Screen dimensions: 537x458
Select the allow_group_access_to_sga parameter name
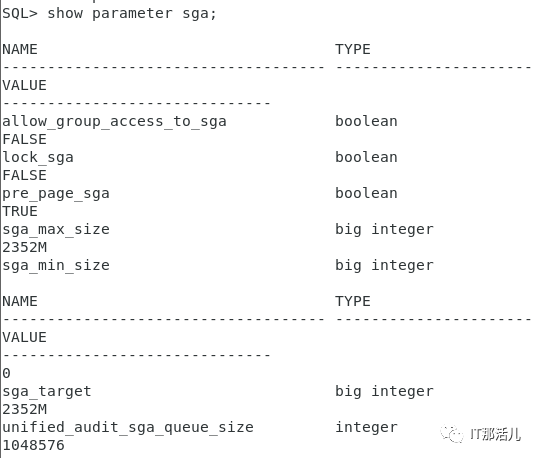point(114,122)
